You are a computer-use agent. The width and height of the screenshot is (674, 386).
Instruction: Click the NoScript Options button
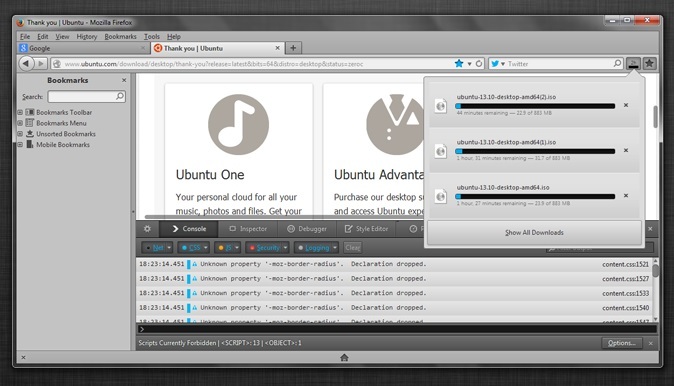pos(622,343)
